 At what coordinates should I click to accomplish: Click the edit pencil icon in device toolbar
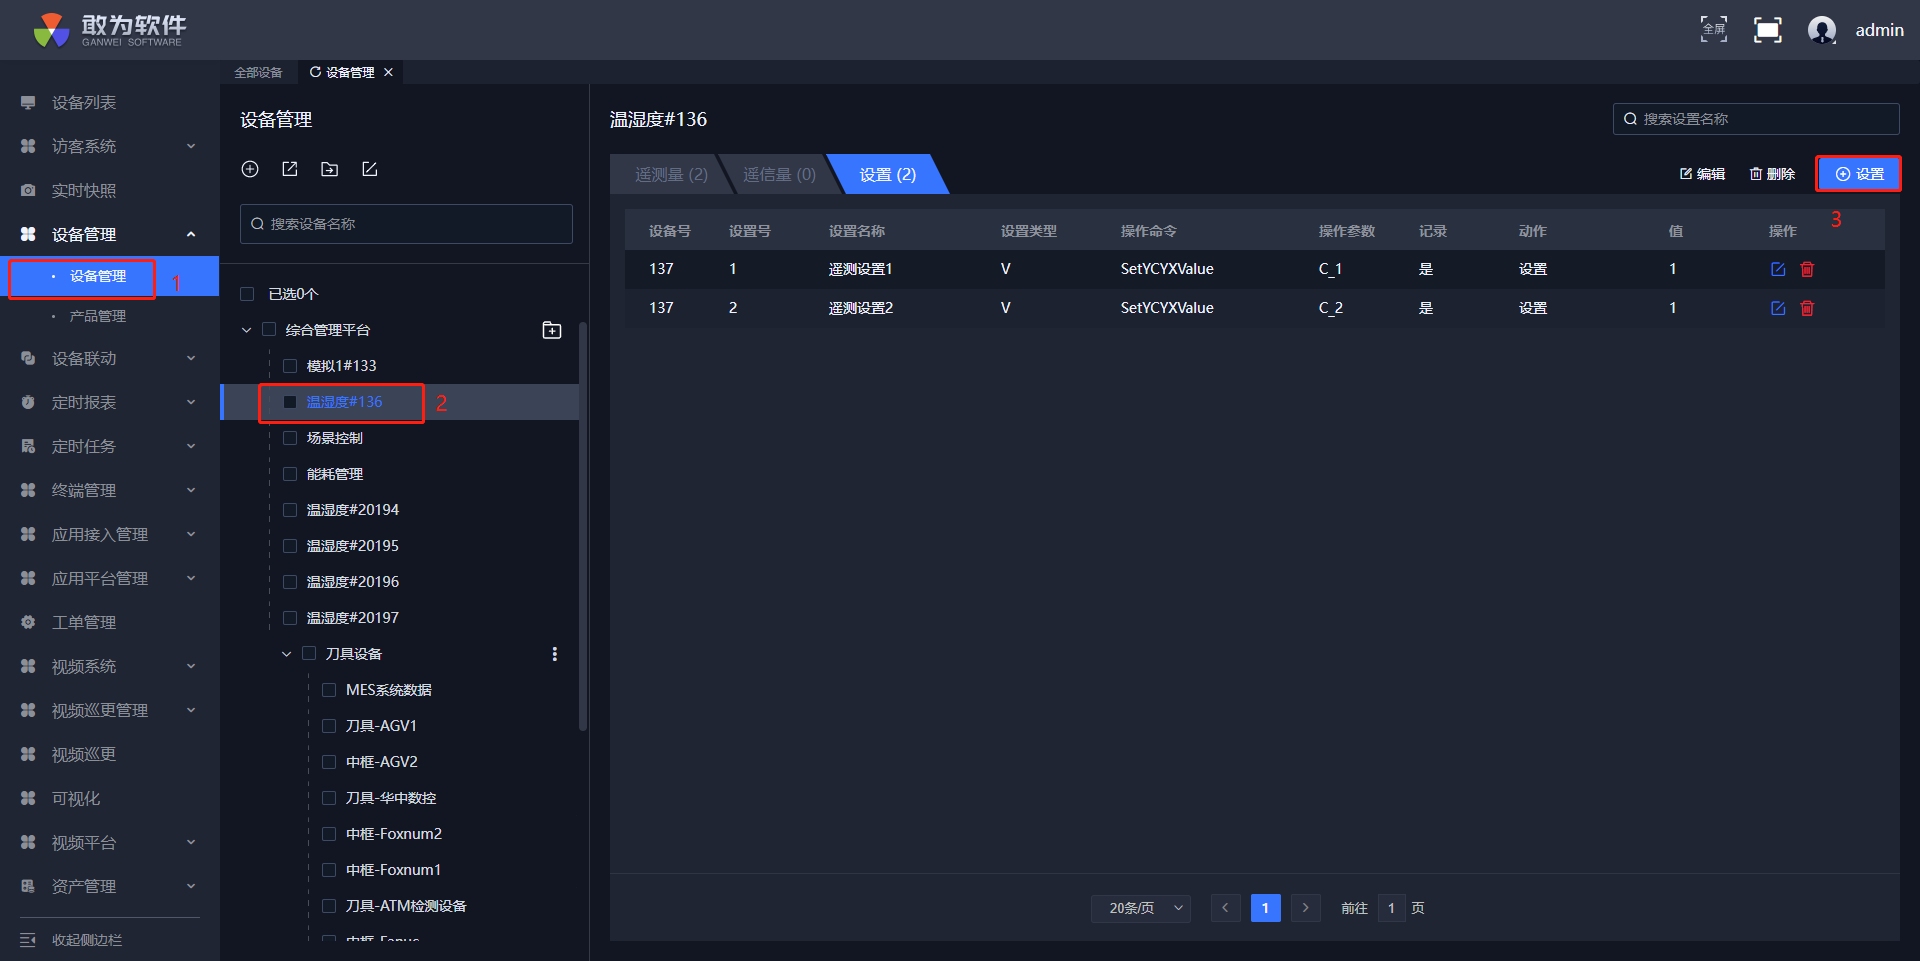369,169
